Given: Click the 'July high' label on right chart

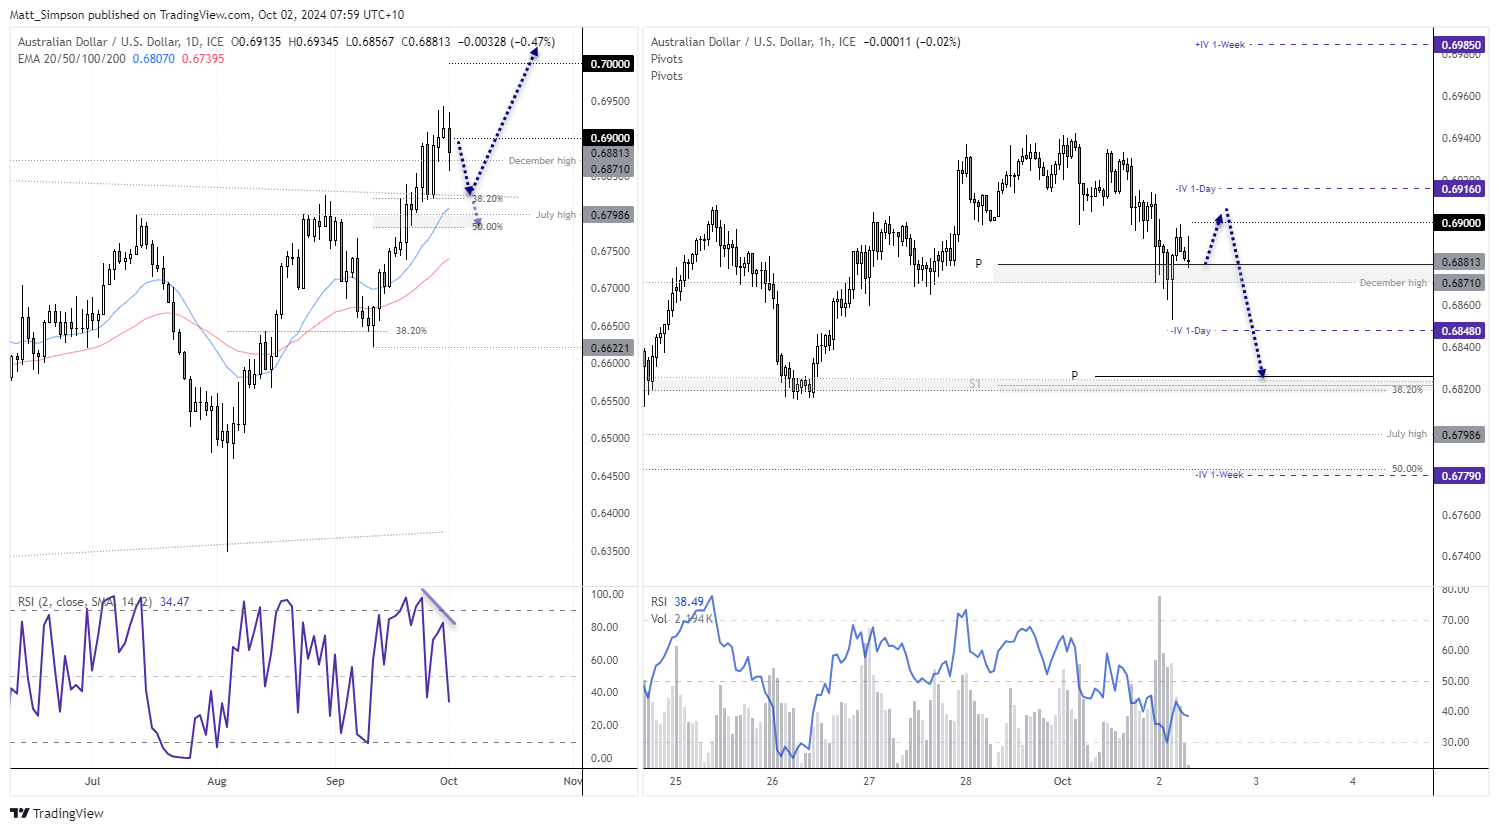Looking at the screenshot, I should [x=1407, y=434].
